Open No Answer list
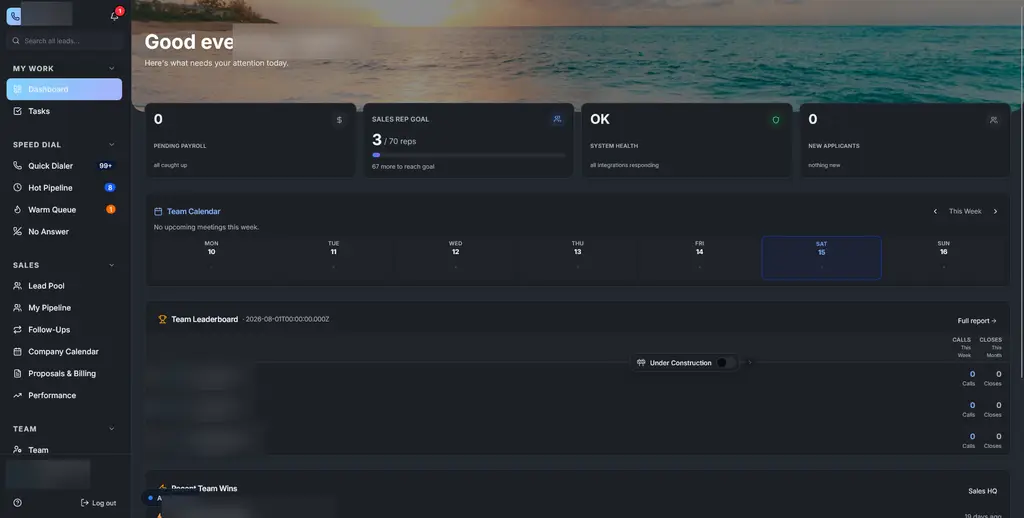 tap(64, 231)
